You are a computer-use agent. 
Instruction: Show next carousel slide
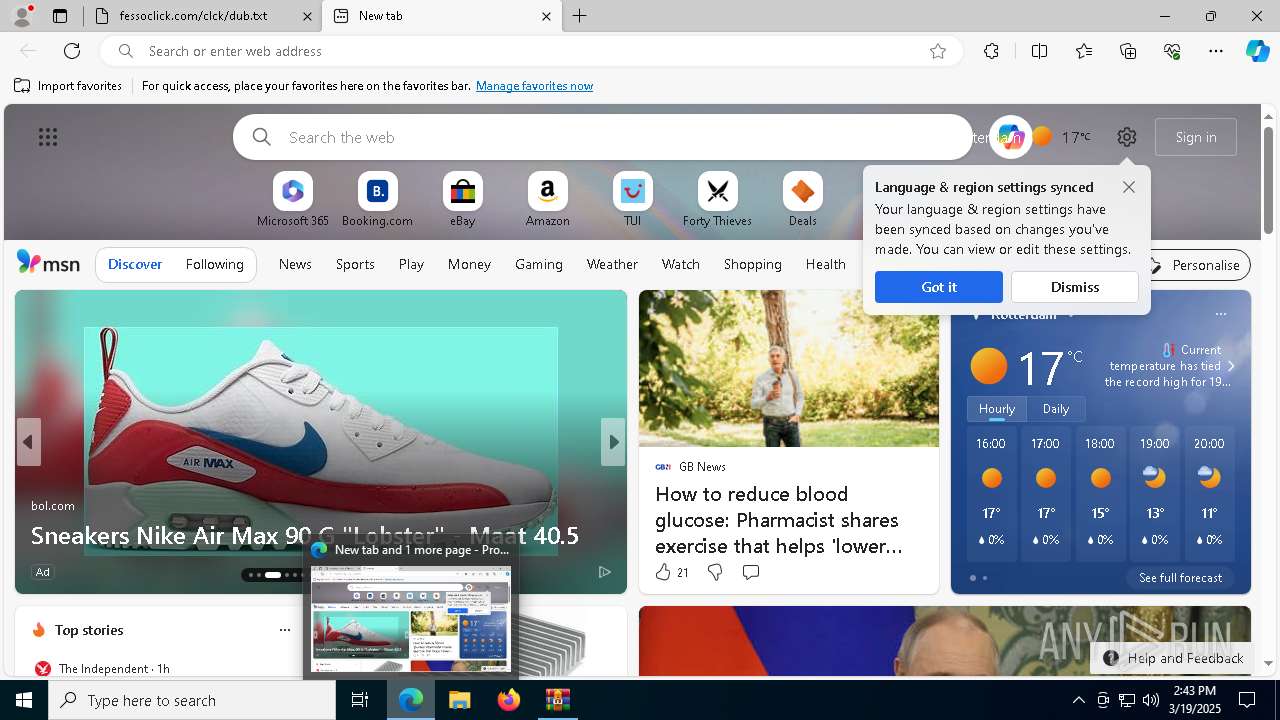[613, 442]
